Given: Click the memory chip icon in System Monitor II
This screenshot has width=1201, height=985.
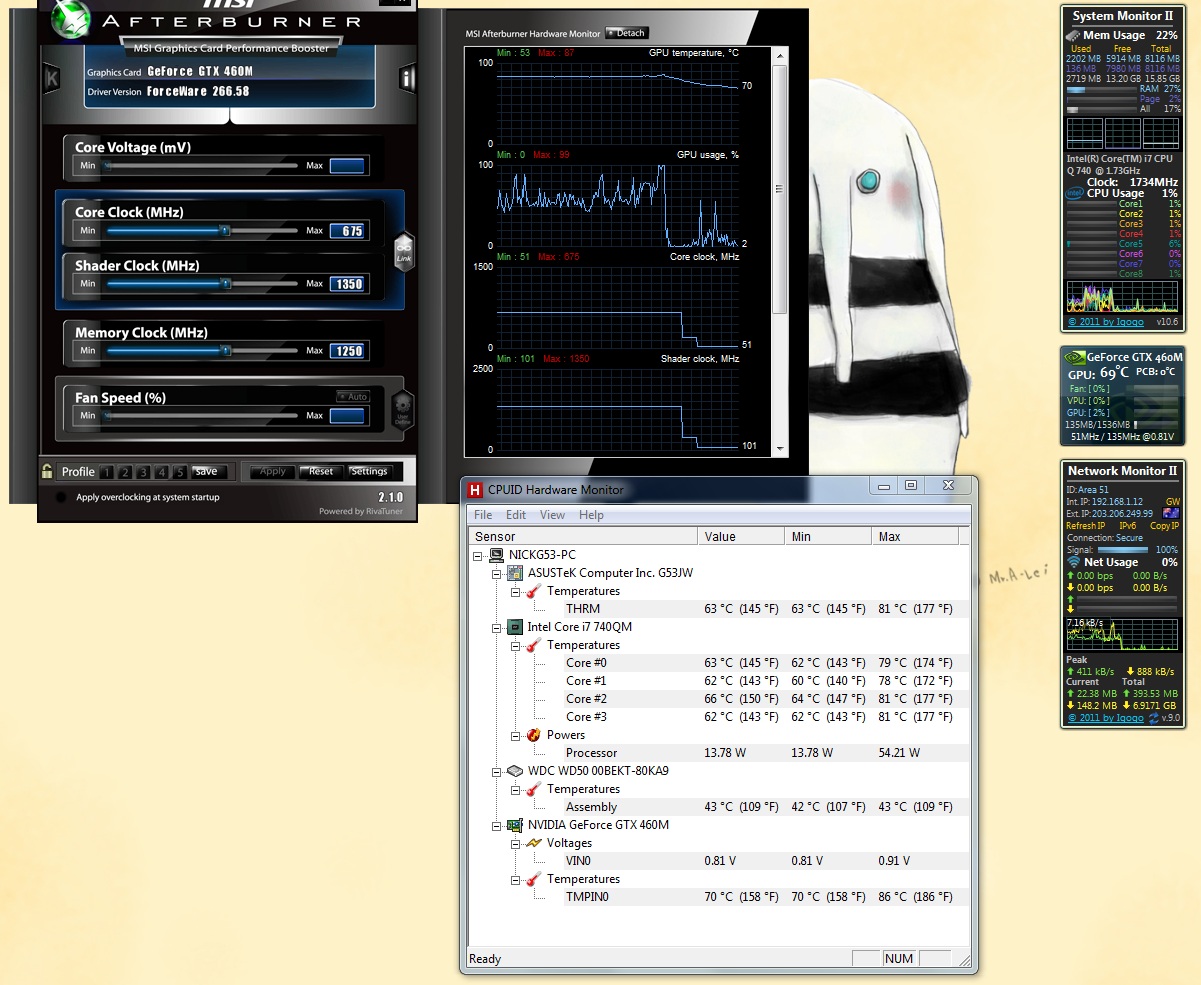Looking at the screenshot, I should pyautogui.click(x=1073, y=35).
